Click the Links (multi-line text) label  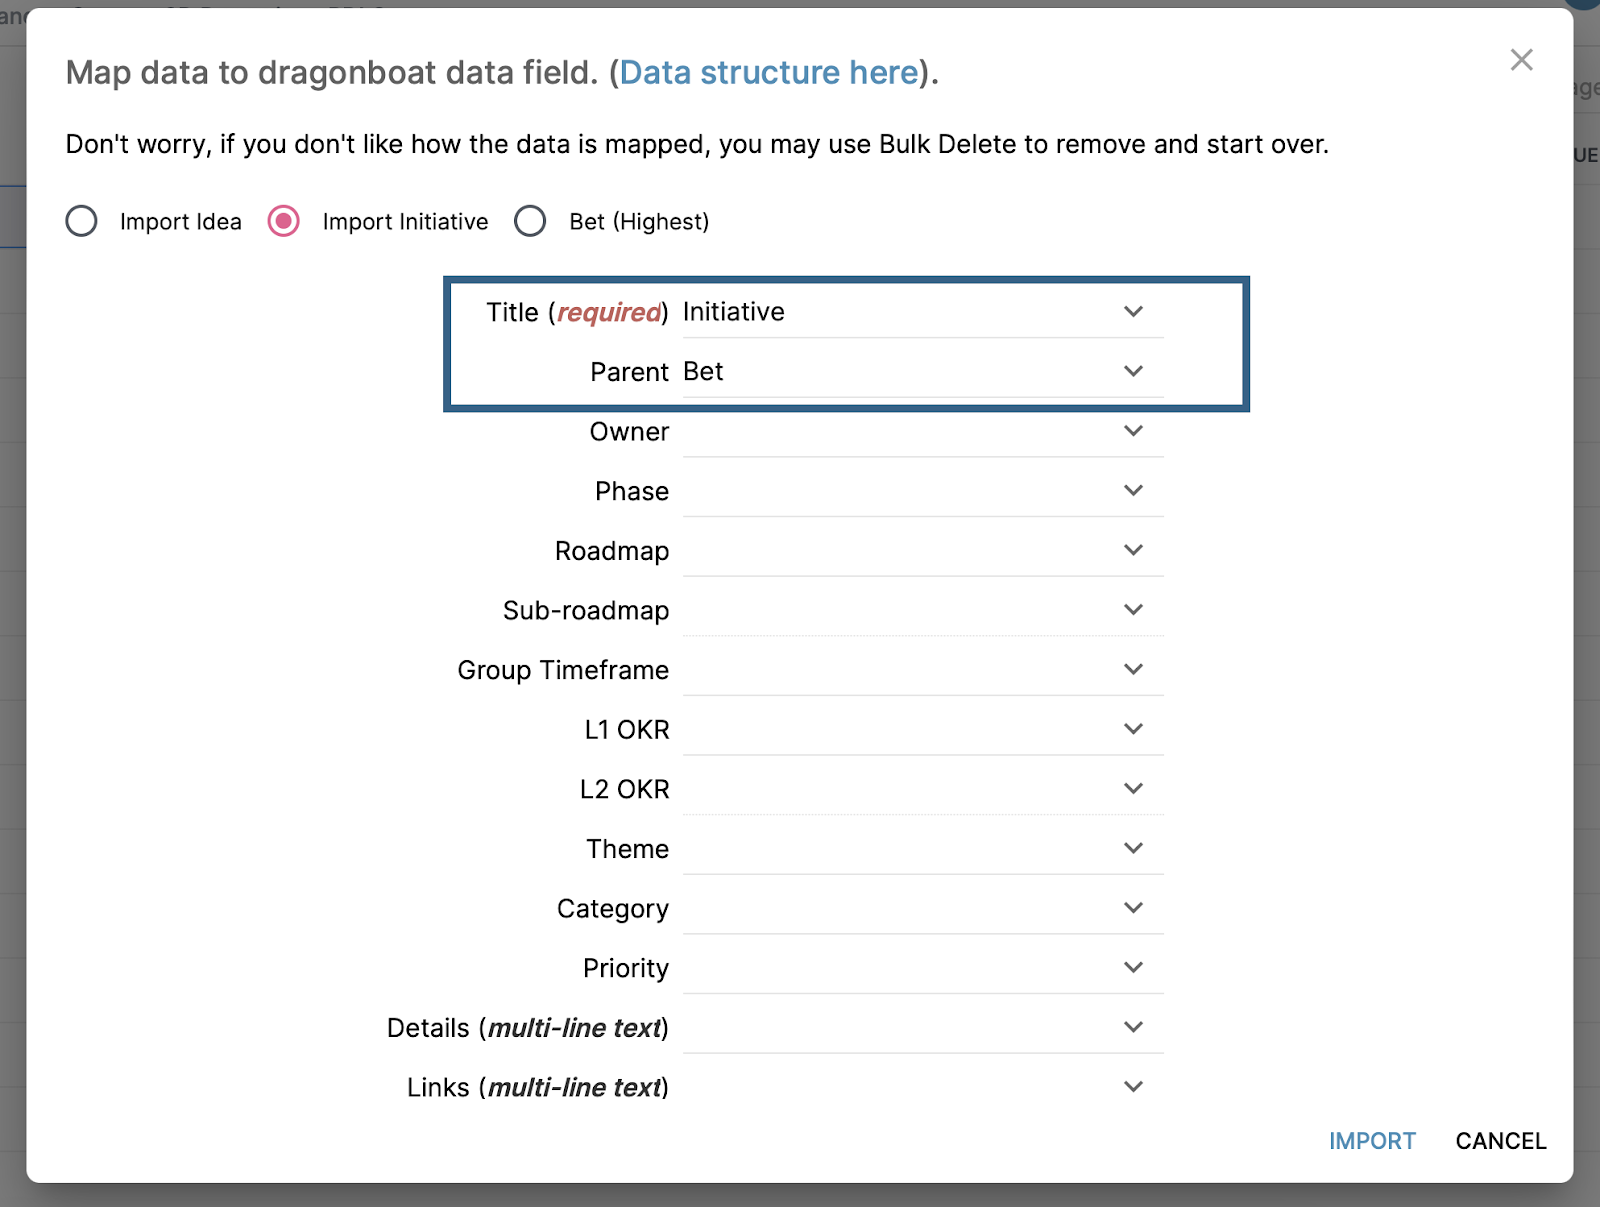click(x=538, y=1088)
